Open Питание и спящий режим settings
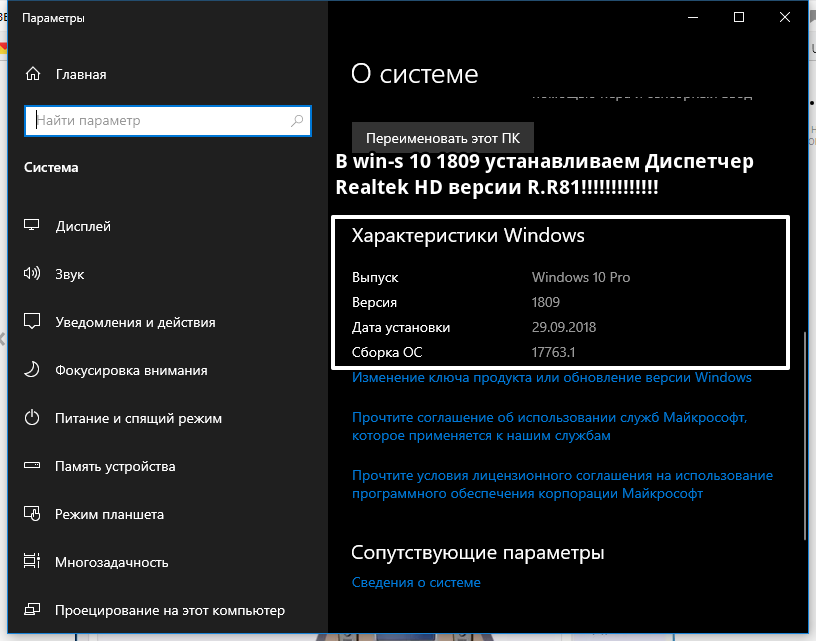 [138, 418]
